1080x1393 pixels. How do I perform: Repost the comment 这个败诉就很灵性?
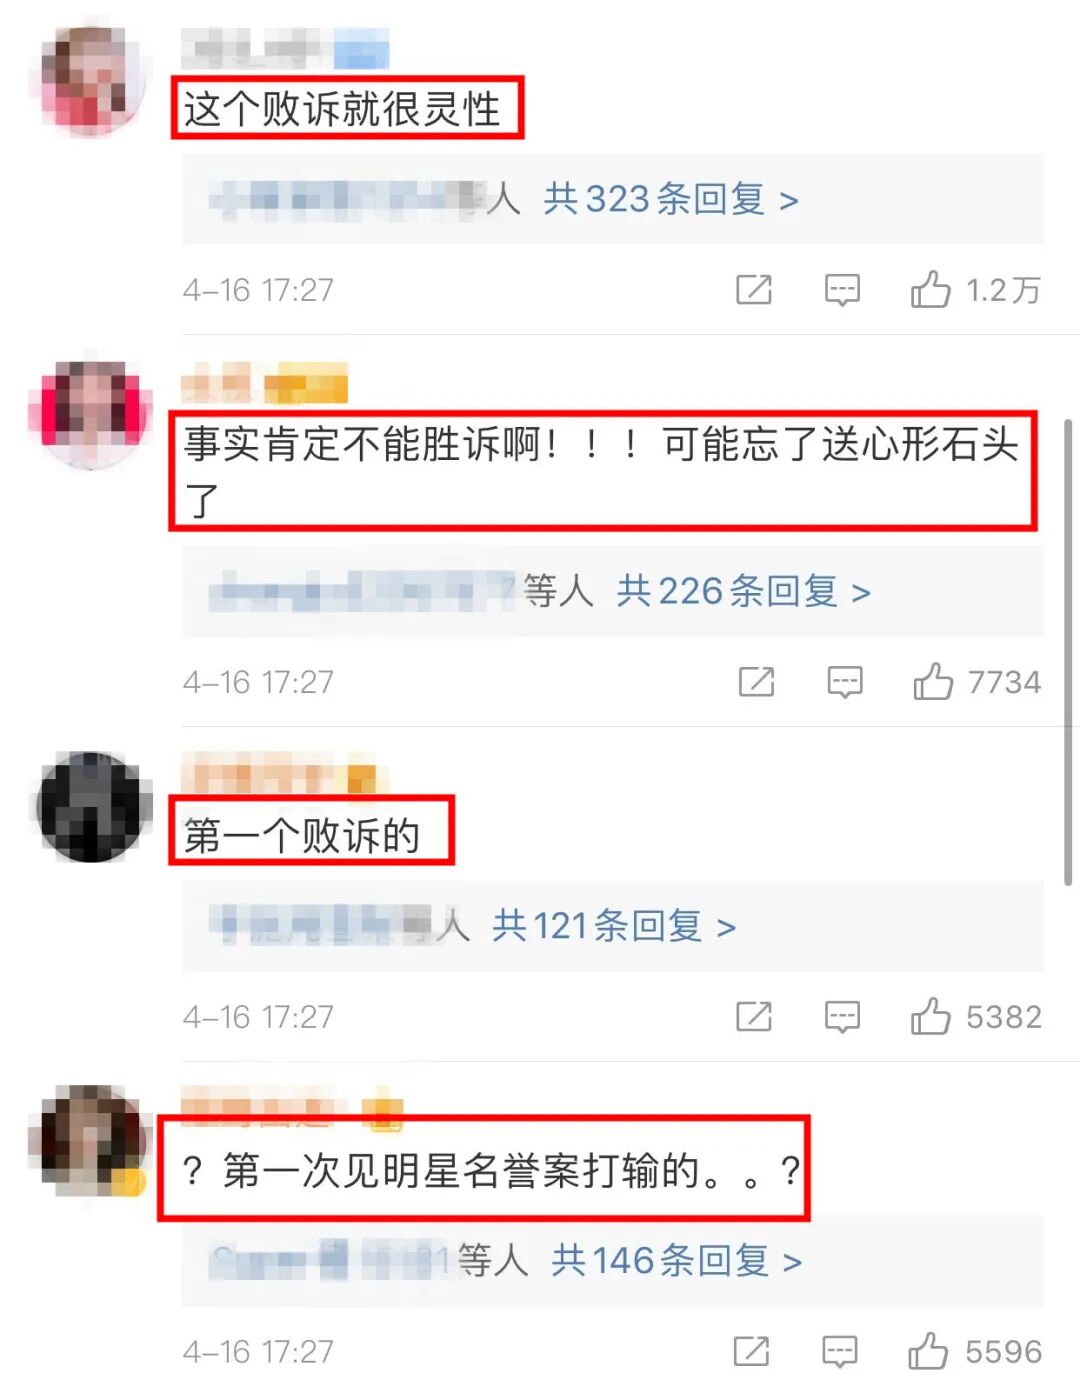(x=754, y=290)
